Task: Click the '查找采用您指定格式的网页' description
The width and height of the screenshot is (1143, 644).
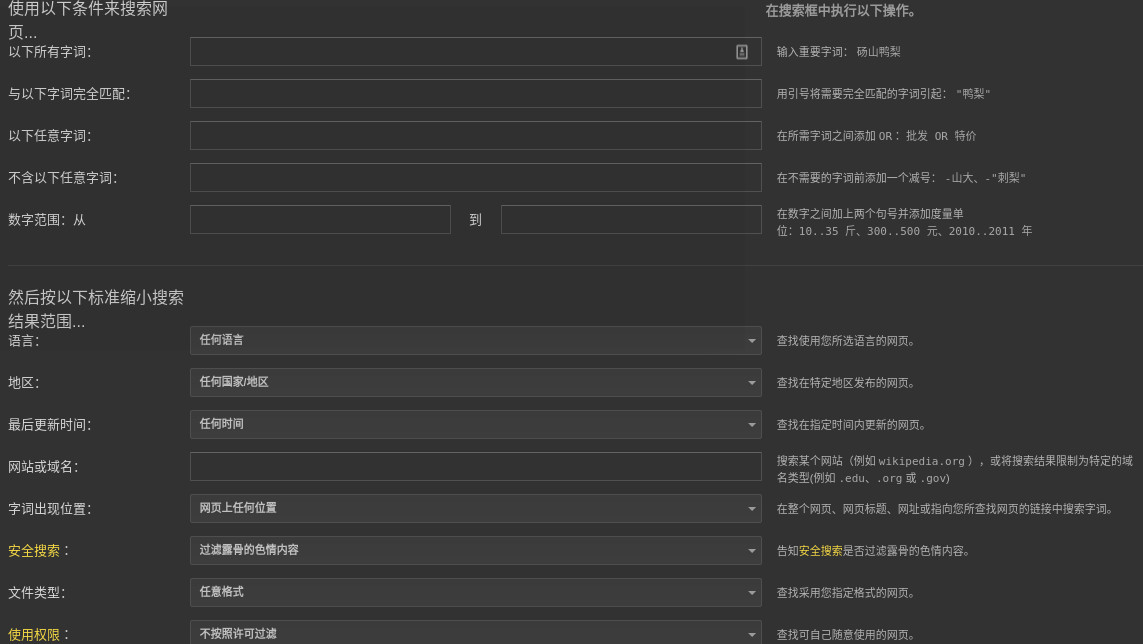Action: click(x=846, y=593)
